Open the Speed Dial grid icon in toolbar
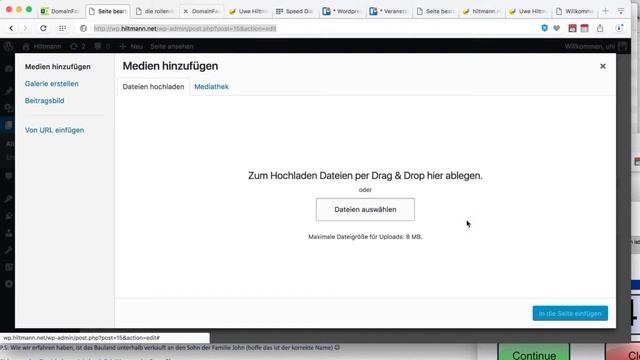The width and height of the screenshot is (640, 360). point(62,28)
